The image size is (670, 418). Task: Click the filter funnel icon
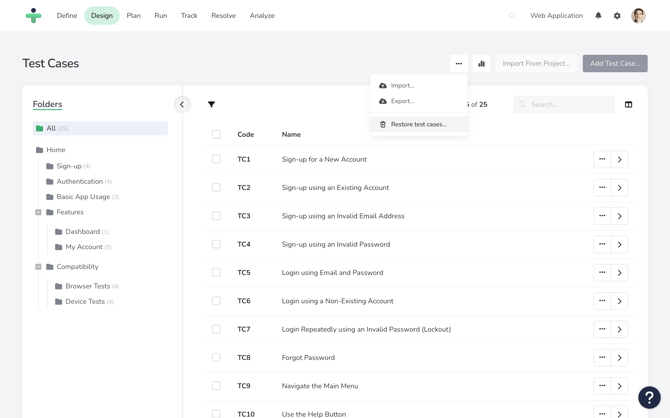[x=211, y=104]
